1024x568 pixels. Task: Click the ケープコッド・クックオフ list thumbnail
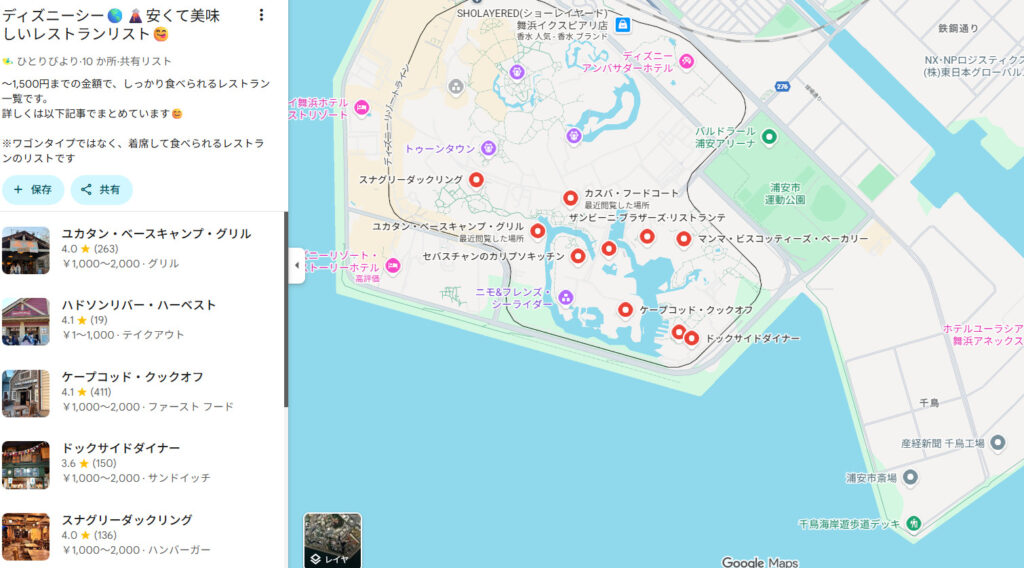click(26, 393)
